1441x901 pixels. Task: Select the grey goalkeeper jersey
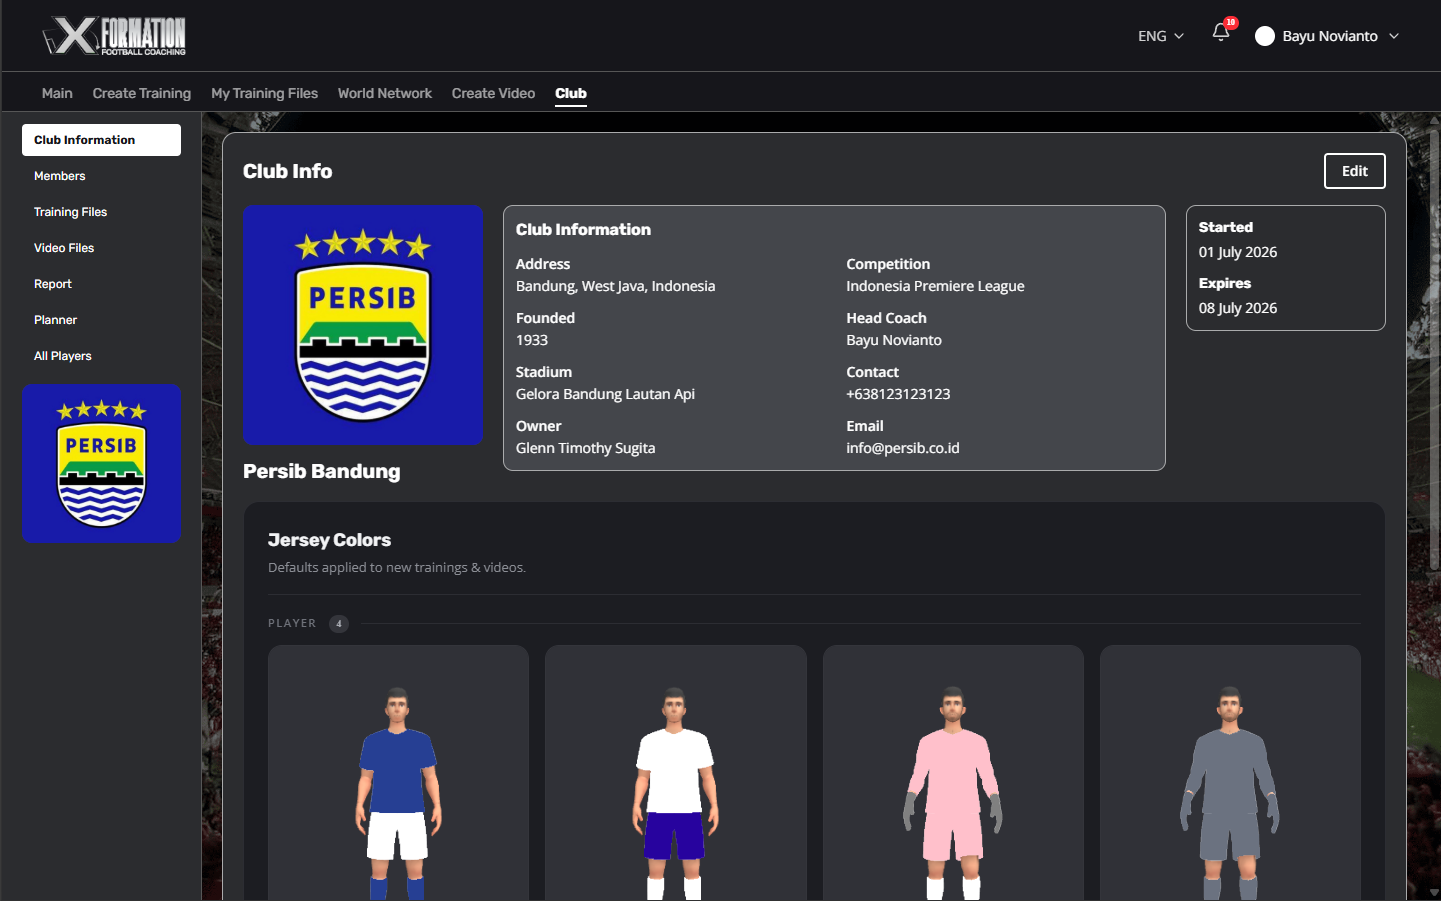click(x=1230, y=773)
